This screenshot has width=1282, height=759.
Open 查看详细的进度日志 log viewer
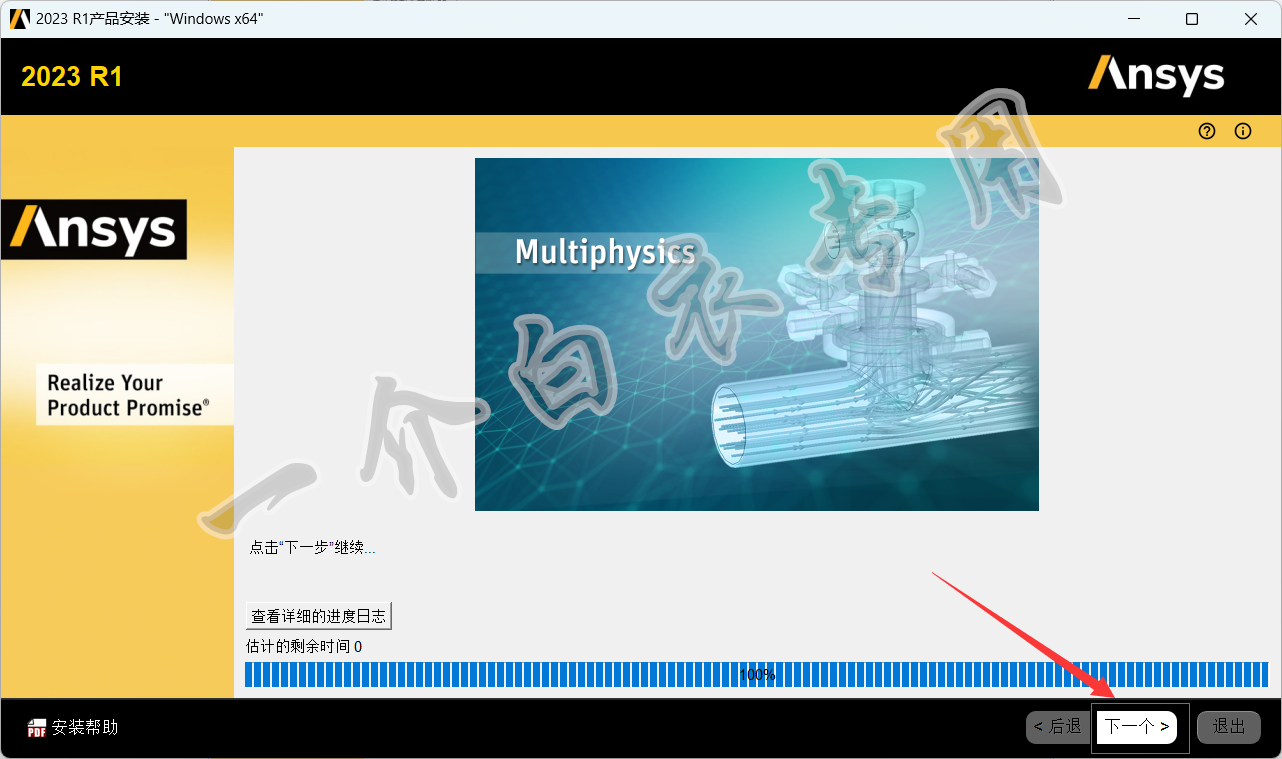(318, 616)
